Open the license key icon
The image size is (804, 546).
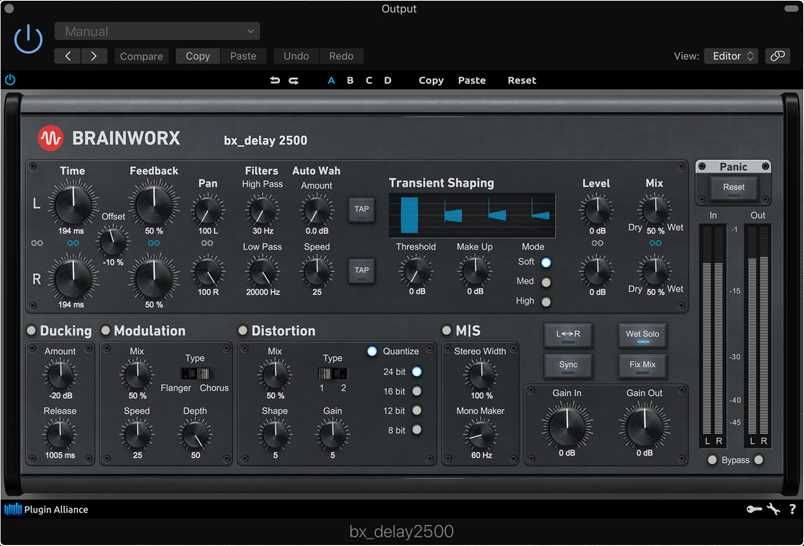[x=754, y=509]
